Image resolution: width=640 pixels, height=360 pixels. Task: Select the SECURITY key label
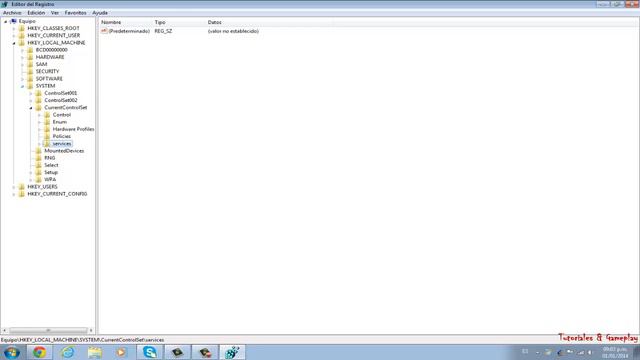coord(47,71)
